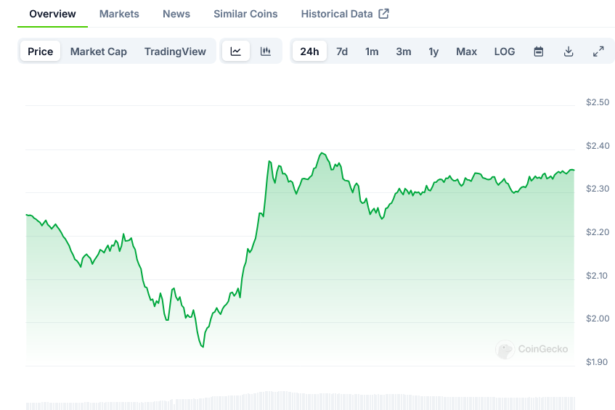This screenshot has height=410, width=615.
Task: Open the calendar date range picker
Action: pyautogui.click(x=538, y=51)
